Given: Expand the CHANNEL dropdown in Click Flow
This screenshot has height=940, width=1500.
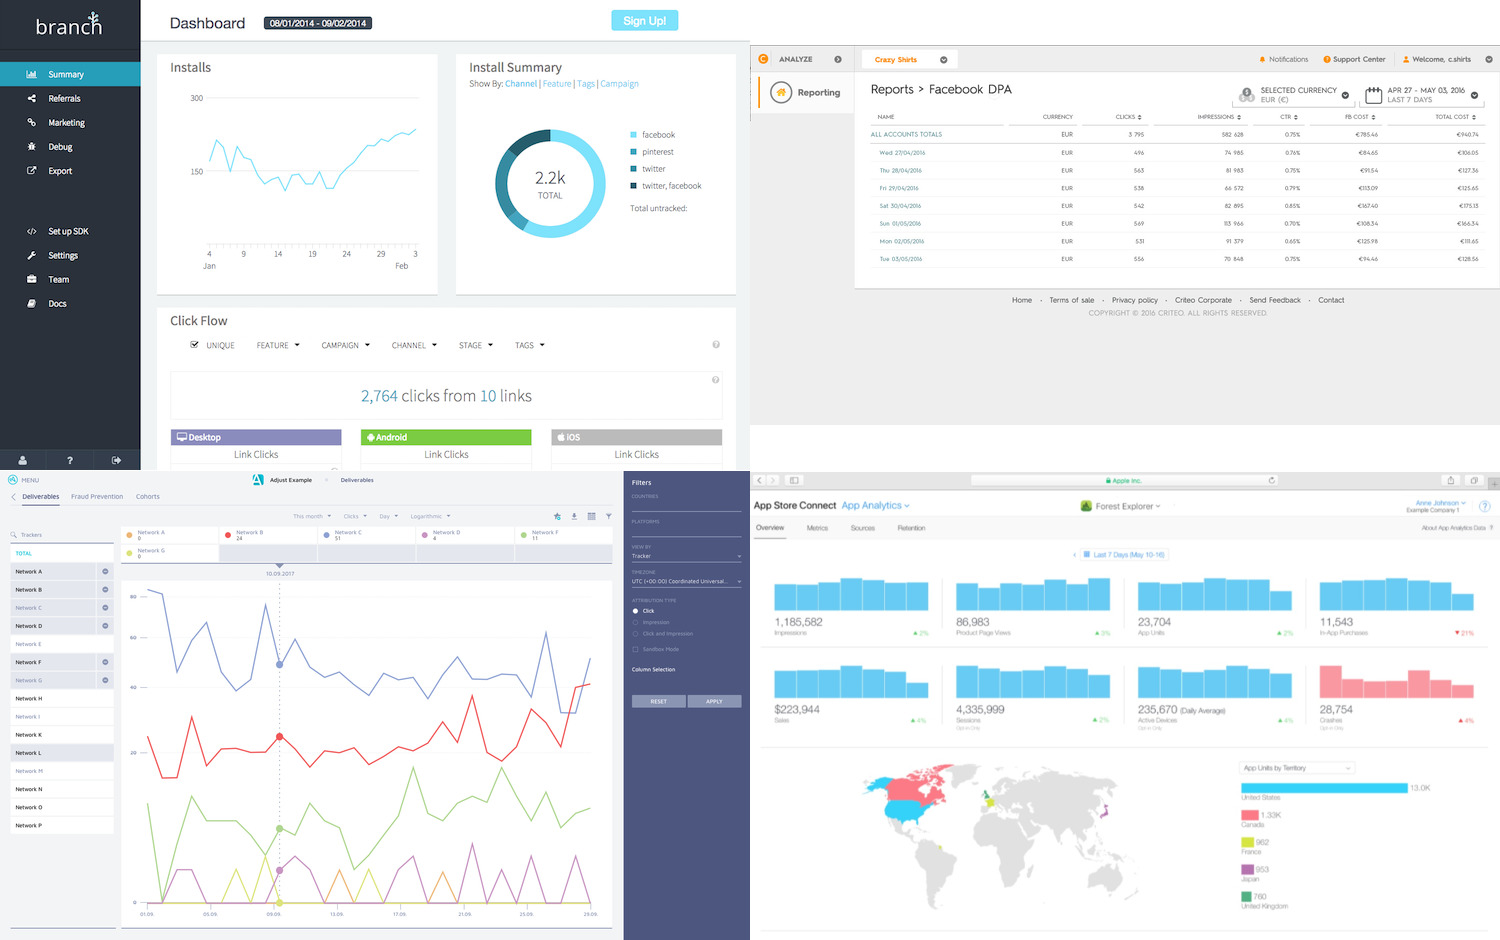Looking at the screenshot, I should 414,345.
